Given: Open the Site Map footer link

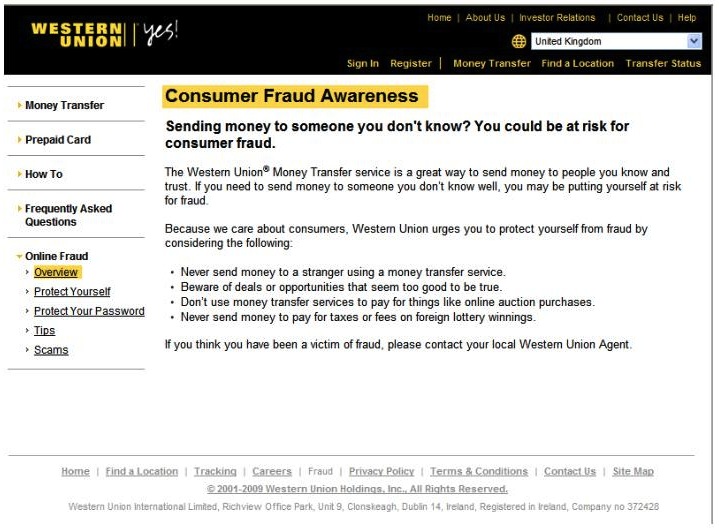Looking at the screenshot, I should pos(633,471).
